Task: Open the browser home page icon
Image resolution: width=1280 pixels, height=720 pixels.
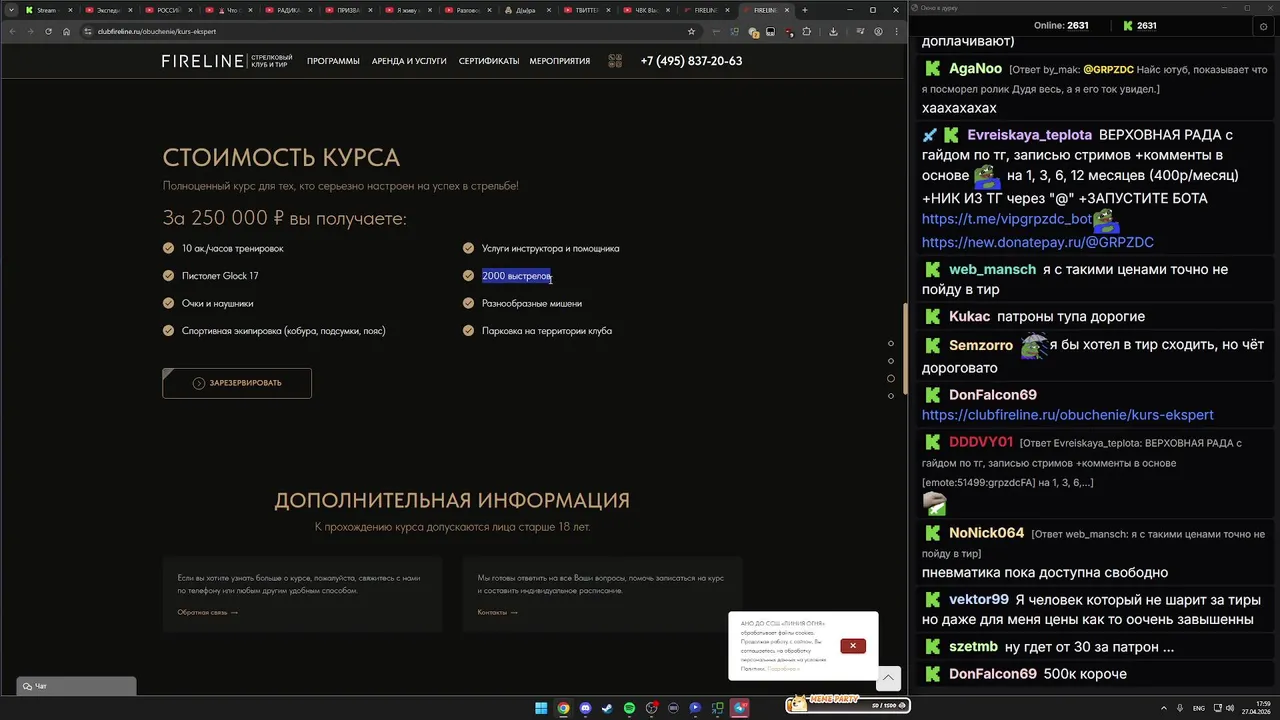Action: (x=66, y=31)
